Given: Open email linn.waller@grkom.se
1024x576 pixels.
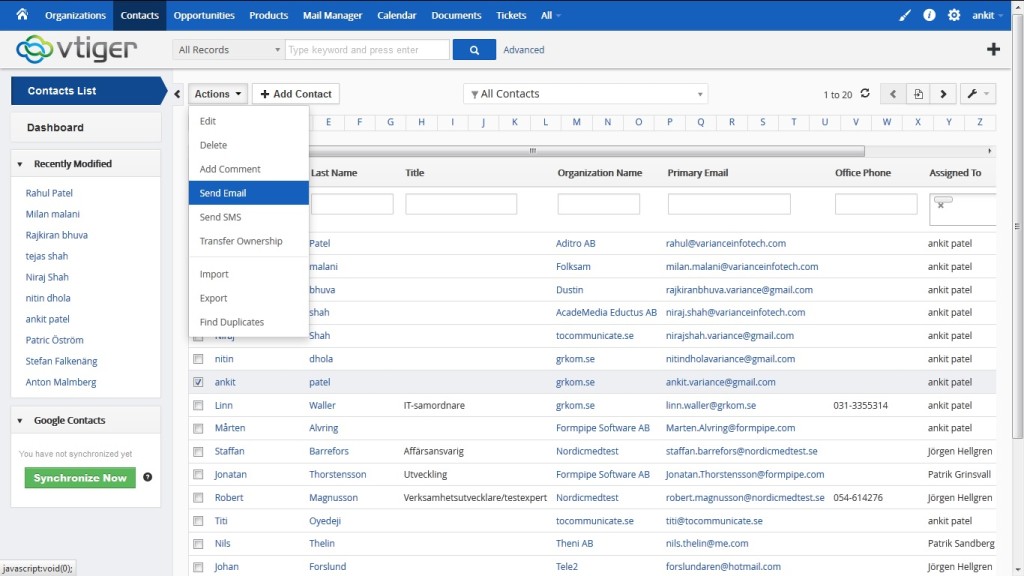Looking at the screenshot, I should [x=711, y=406].
